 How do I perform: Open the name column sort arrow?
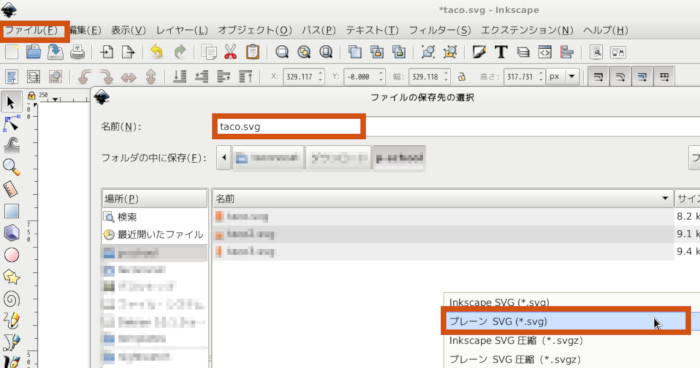(665, 198)
